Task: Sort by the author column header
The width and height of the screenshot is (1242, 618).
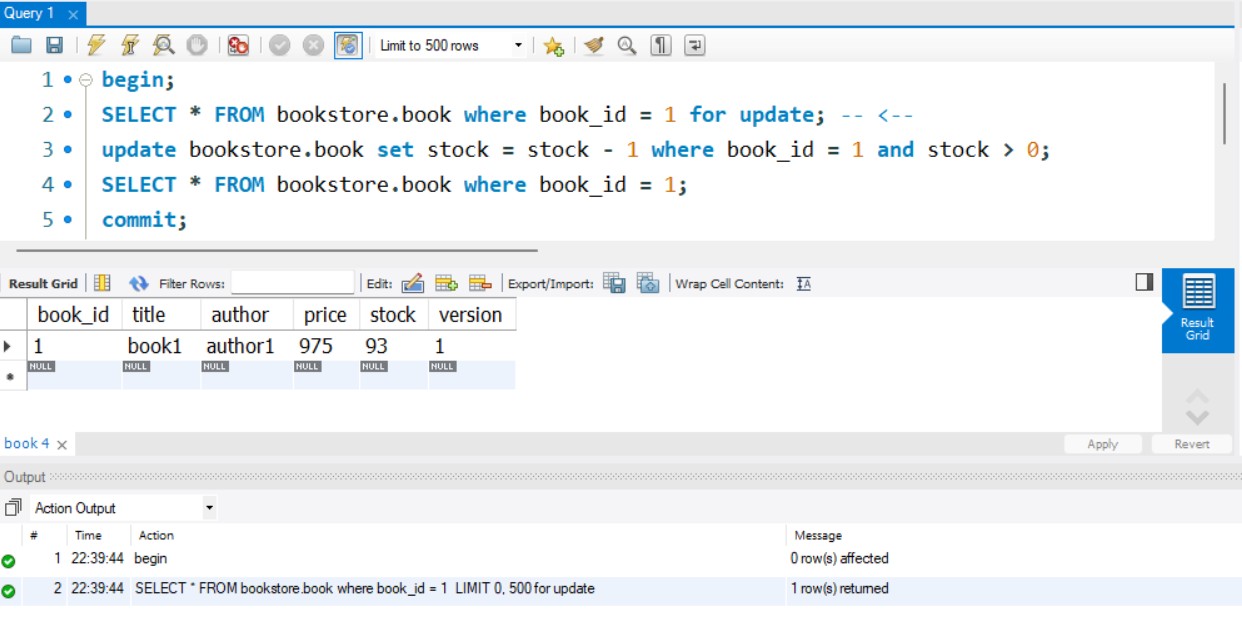Action: tap(247, 314)
